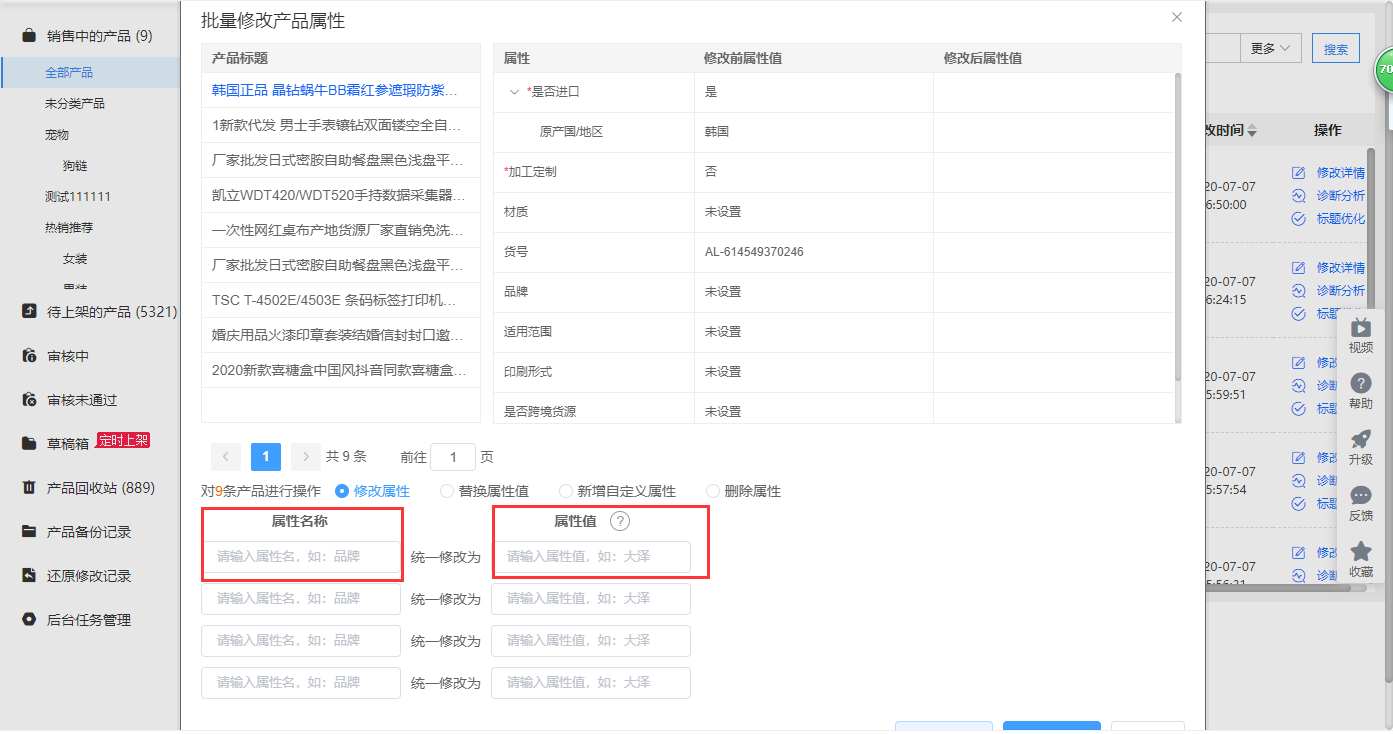Choose the 新增自定义属性 radio option
Viewport: 1393px width, 734px height.
[x=617, y=491]
